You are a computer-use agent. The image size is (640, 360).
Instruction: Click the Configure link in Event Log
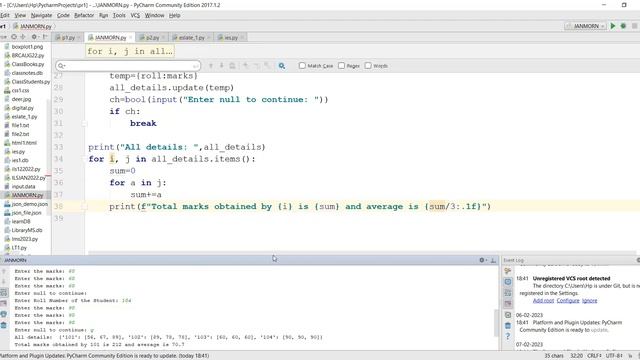click(x=568, y=301)
